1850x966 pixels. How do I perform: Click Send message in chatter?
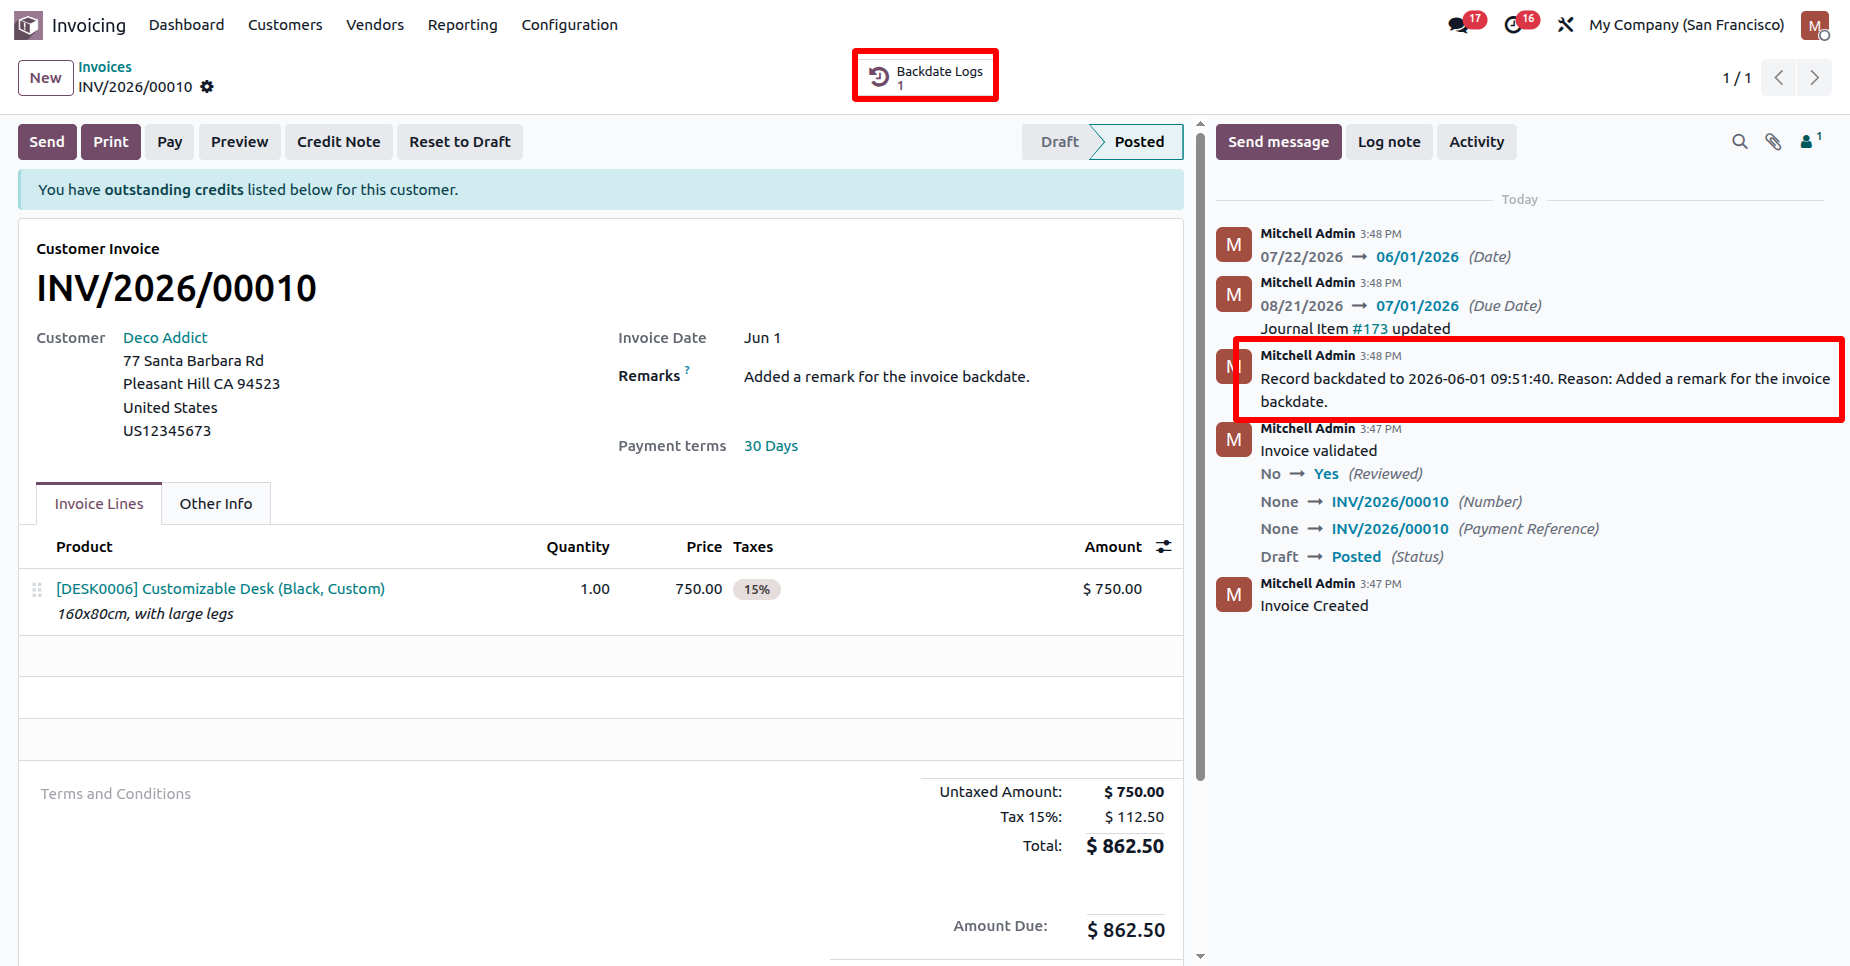pos(1279,142)
